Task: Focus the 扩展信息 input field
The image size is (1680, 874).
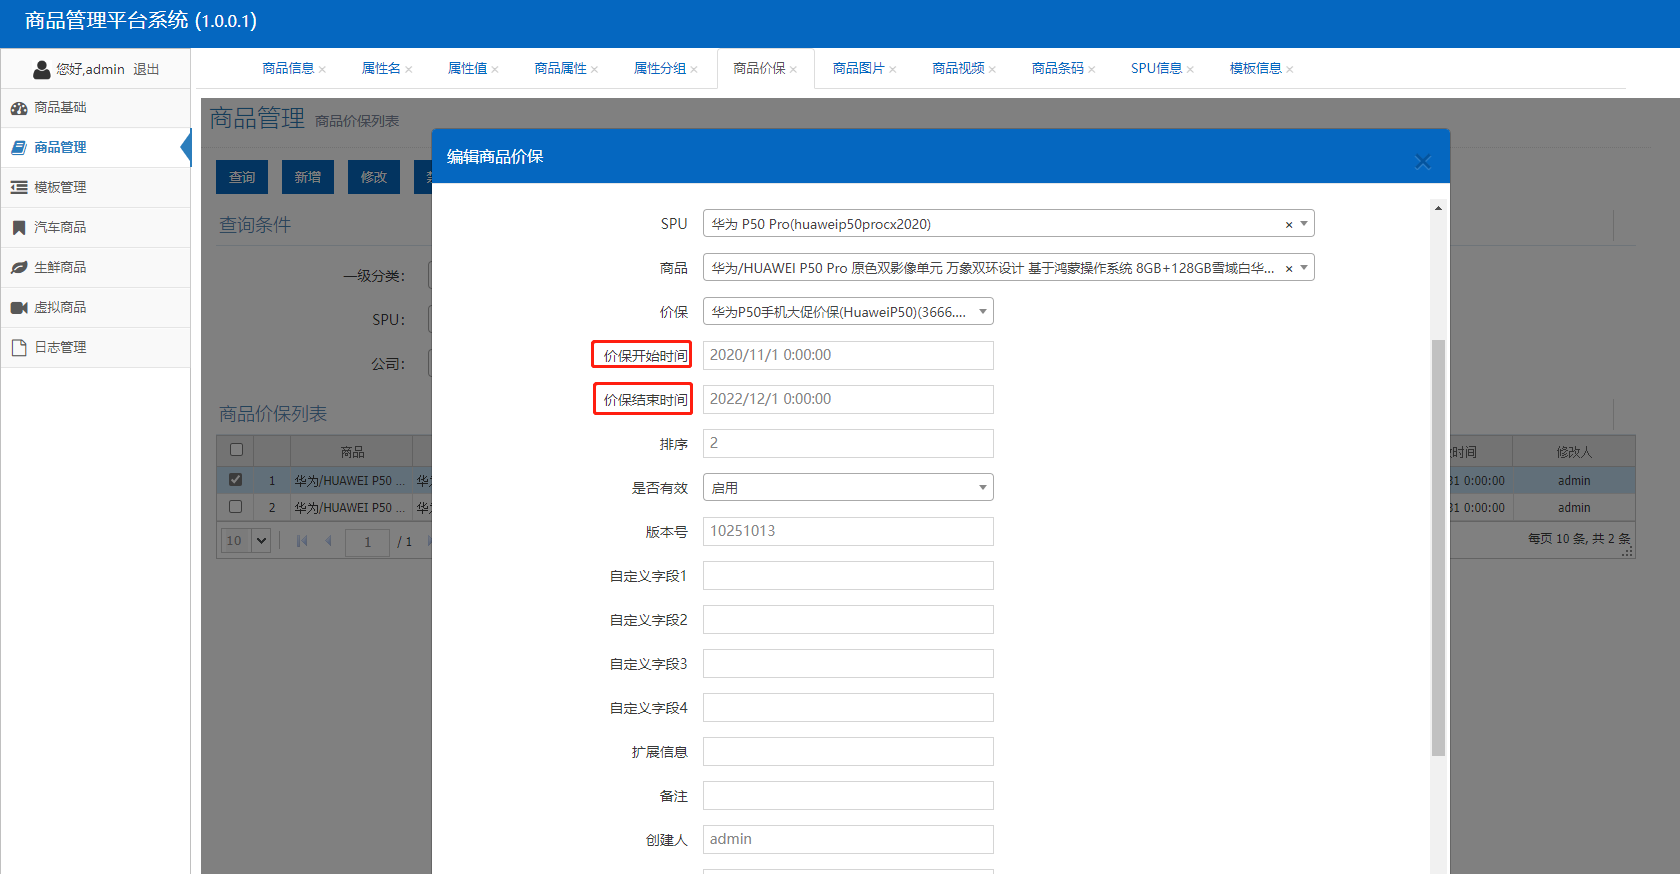Action: pos(848,752)
